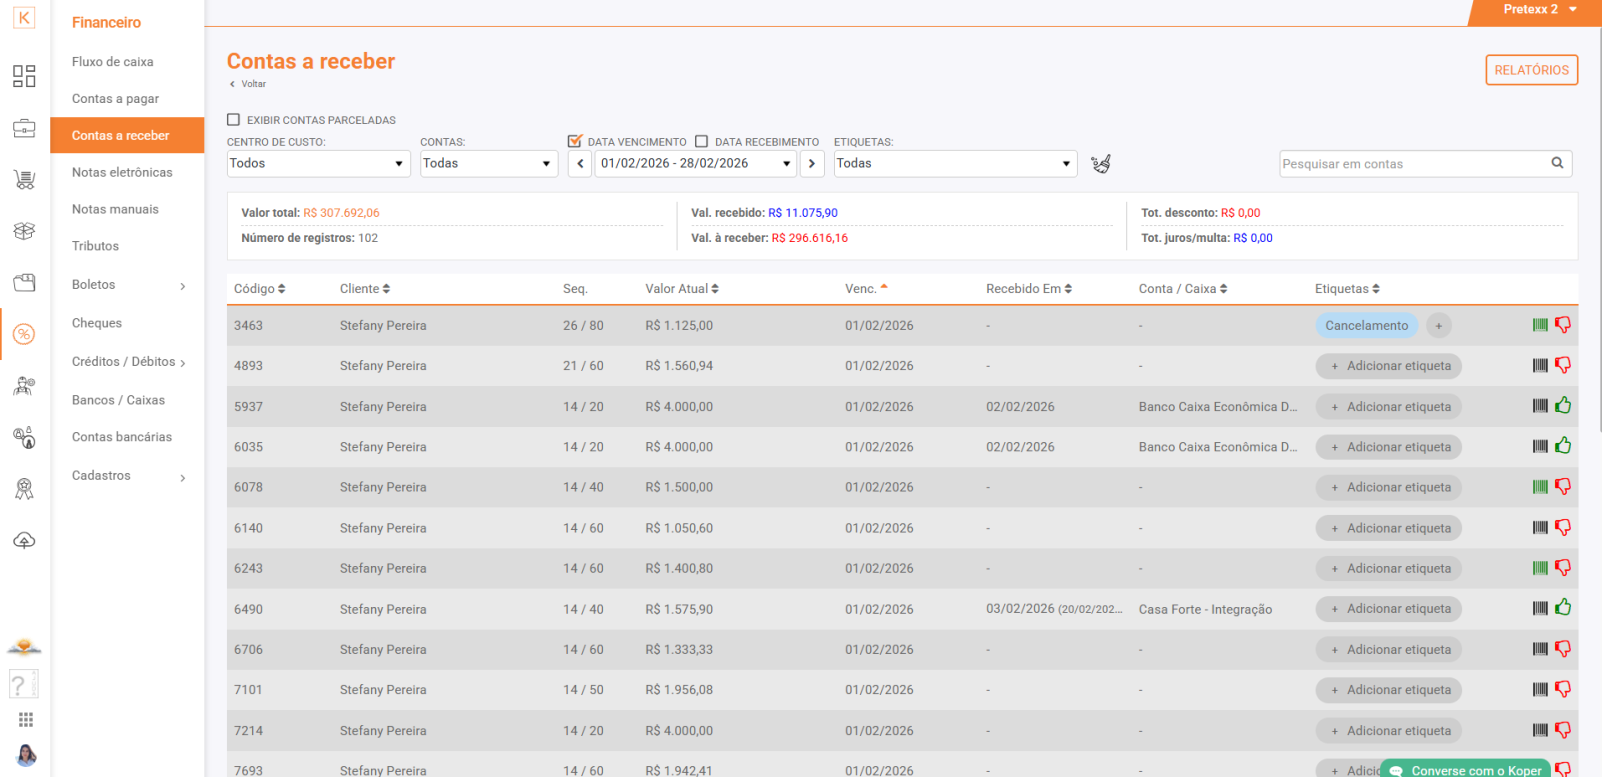Open the Centro de Custo dropdown
The image size is (1602, 777).
coord(318,164)
